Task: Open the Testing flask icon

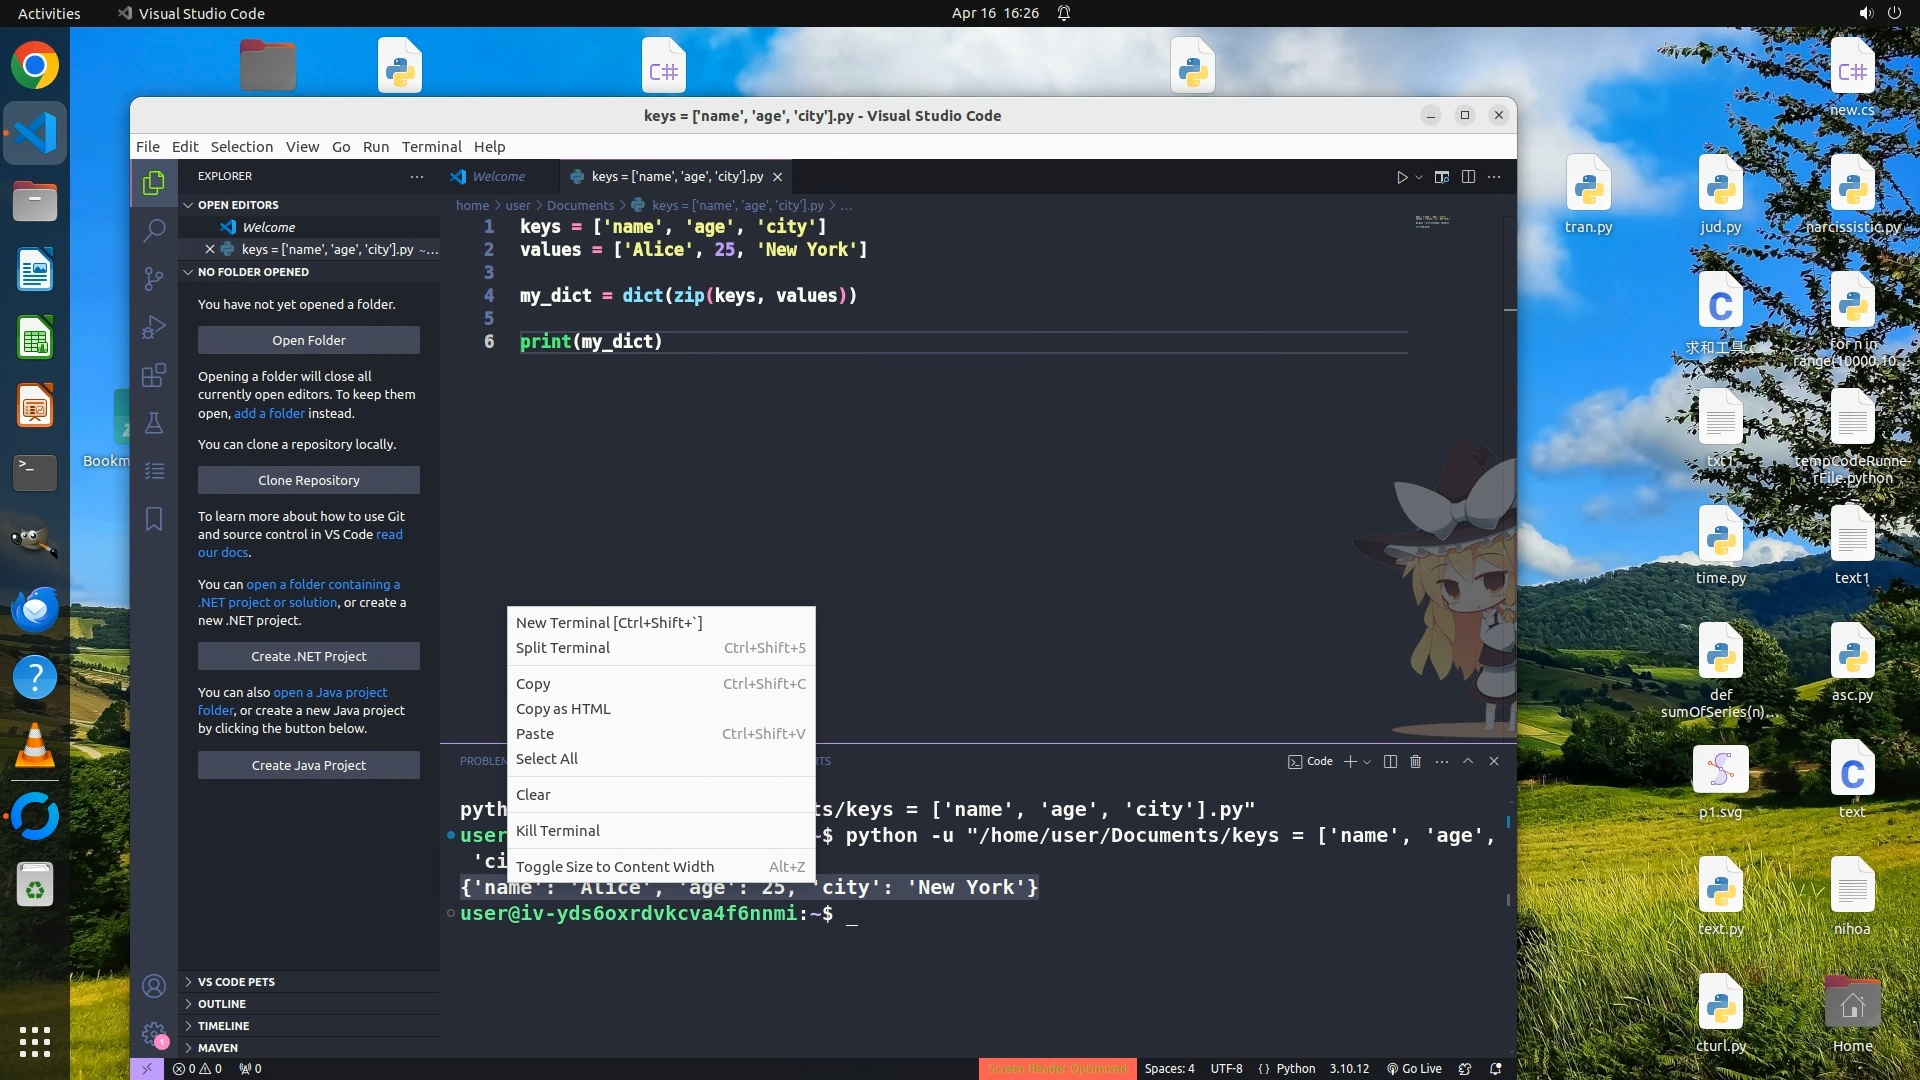Action: [154, 423]
